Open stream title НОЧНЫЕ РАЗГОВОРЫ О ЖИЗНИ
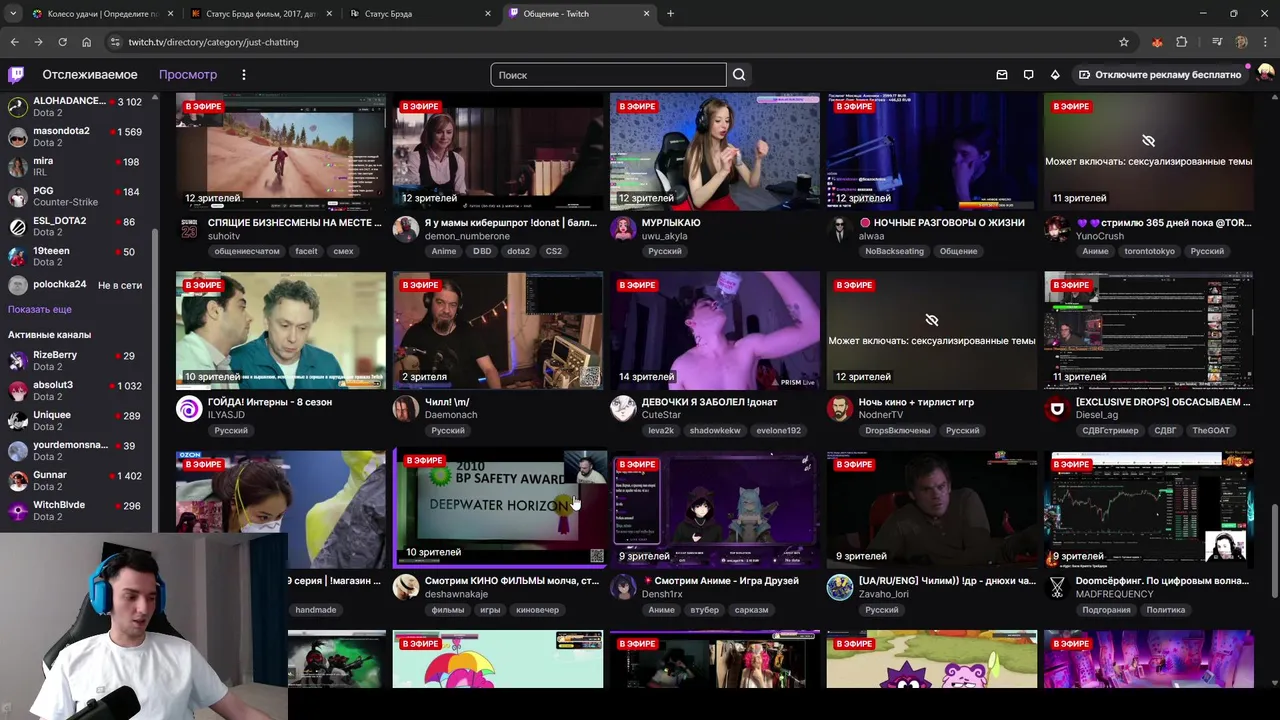The width and height of the screenshot is (1280, 720). pyautogui.click(x=942, y=223)
